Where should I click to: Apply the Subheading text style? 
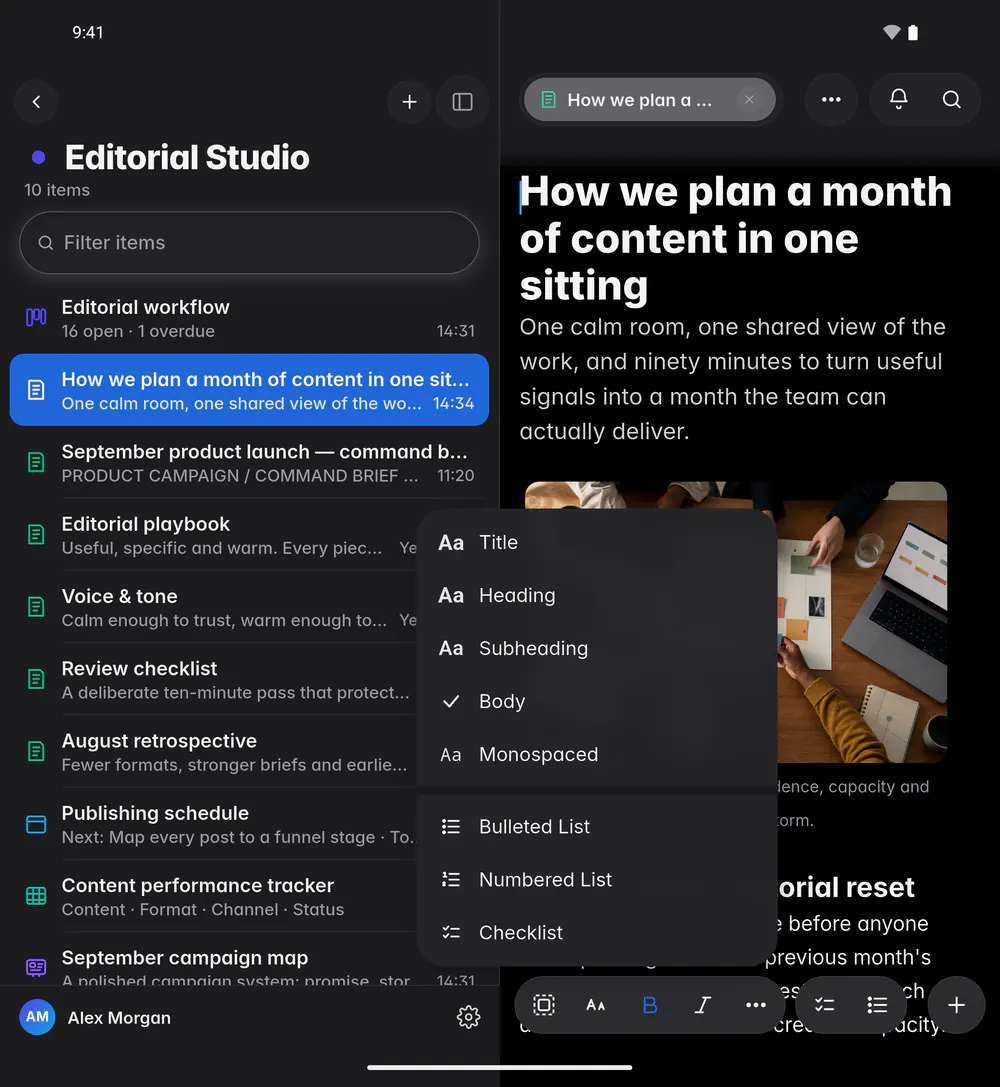[x=596, y=648]
